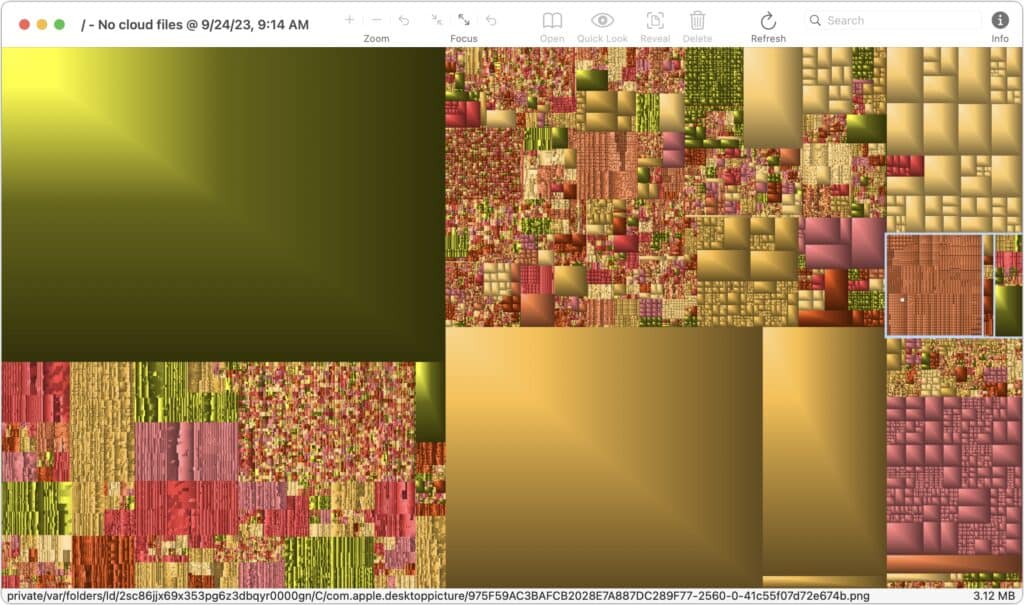1024x605 pixels.
Task: Click the zoom in plus icon
Action: [349, 20]
